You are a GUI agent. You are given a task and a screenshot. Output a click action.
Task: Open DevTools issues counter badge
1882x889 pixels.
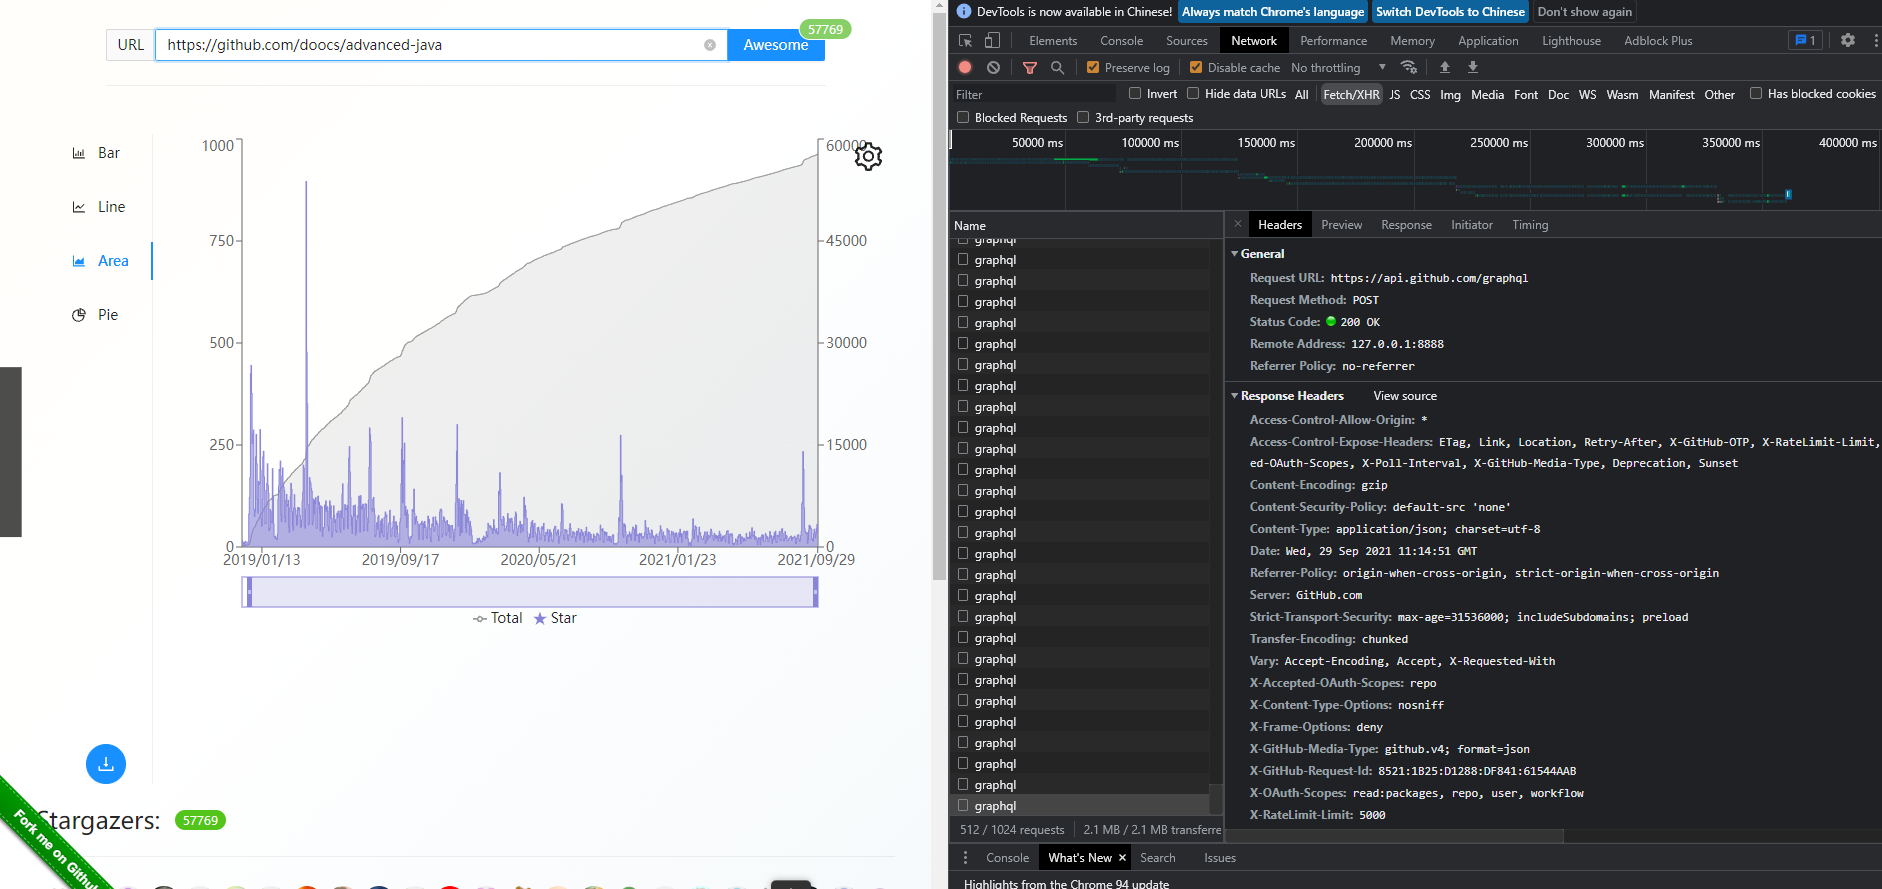1805,41
